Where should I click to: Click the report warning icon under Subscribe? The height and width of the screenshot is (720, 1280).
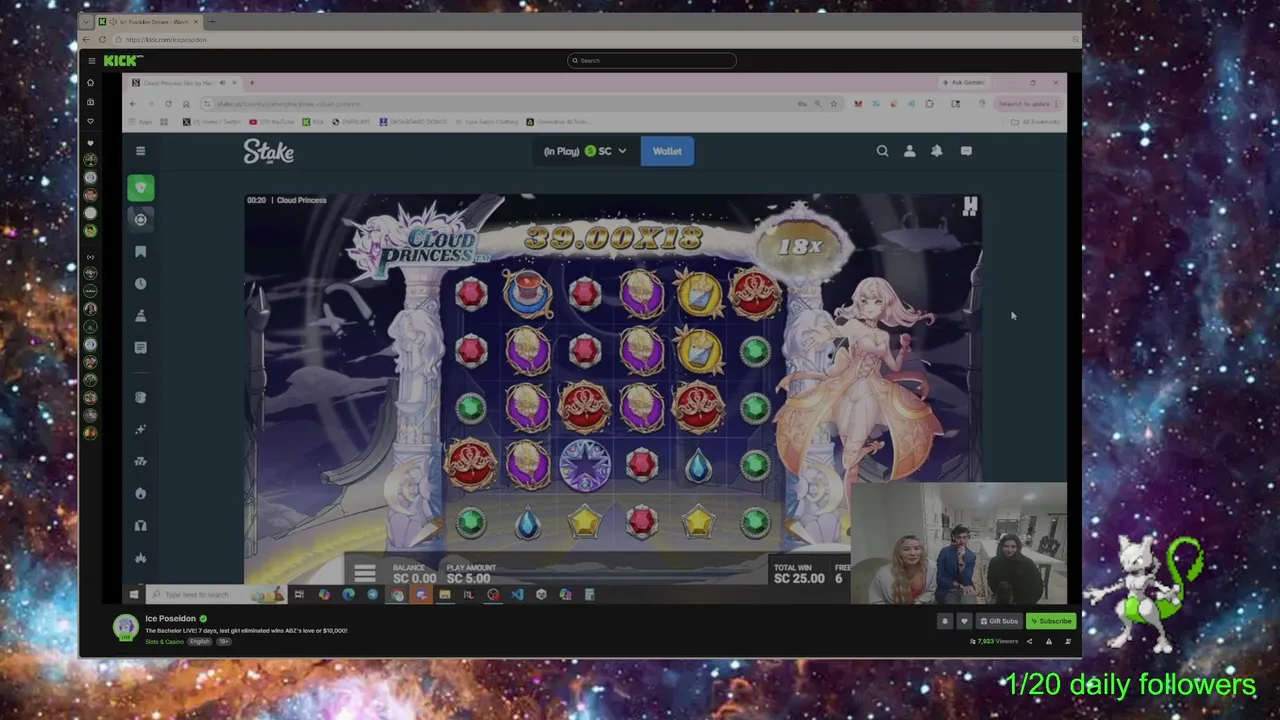[1049, 642]
